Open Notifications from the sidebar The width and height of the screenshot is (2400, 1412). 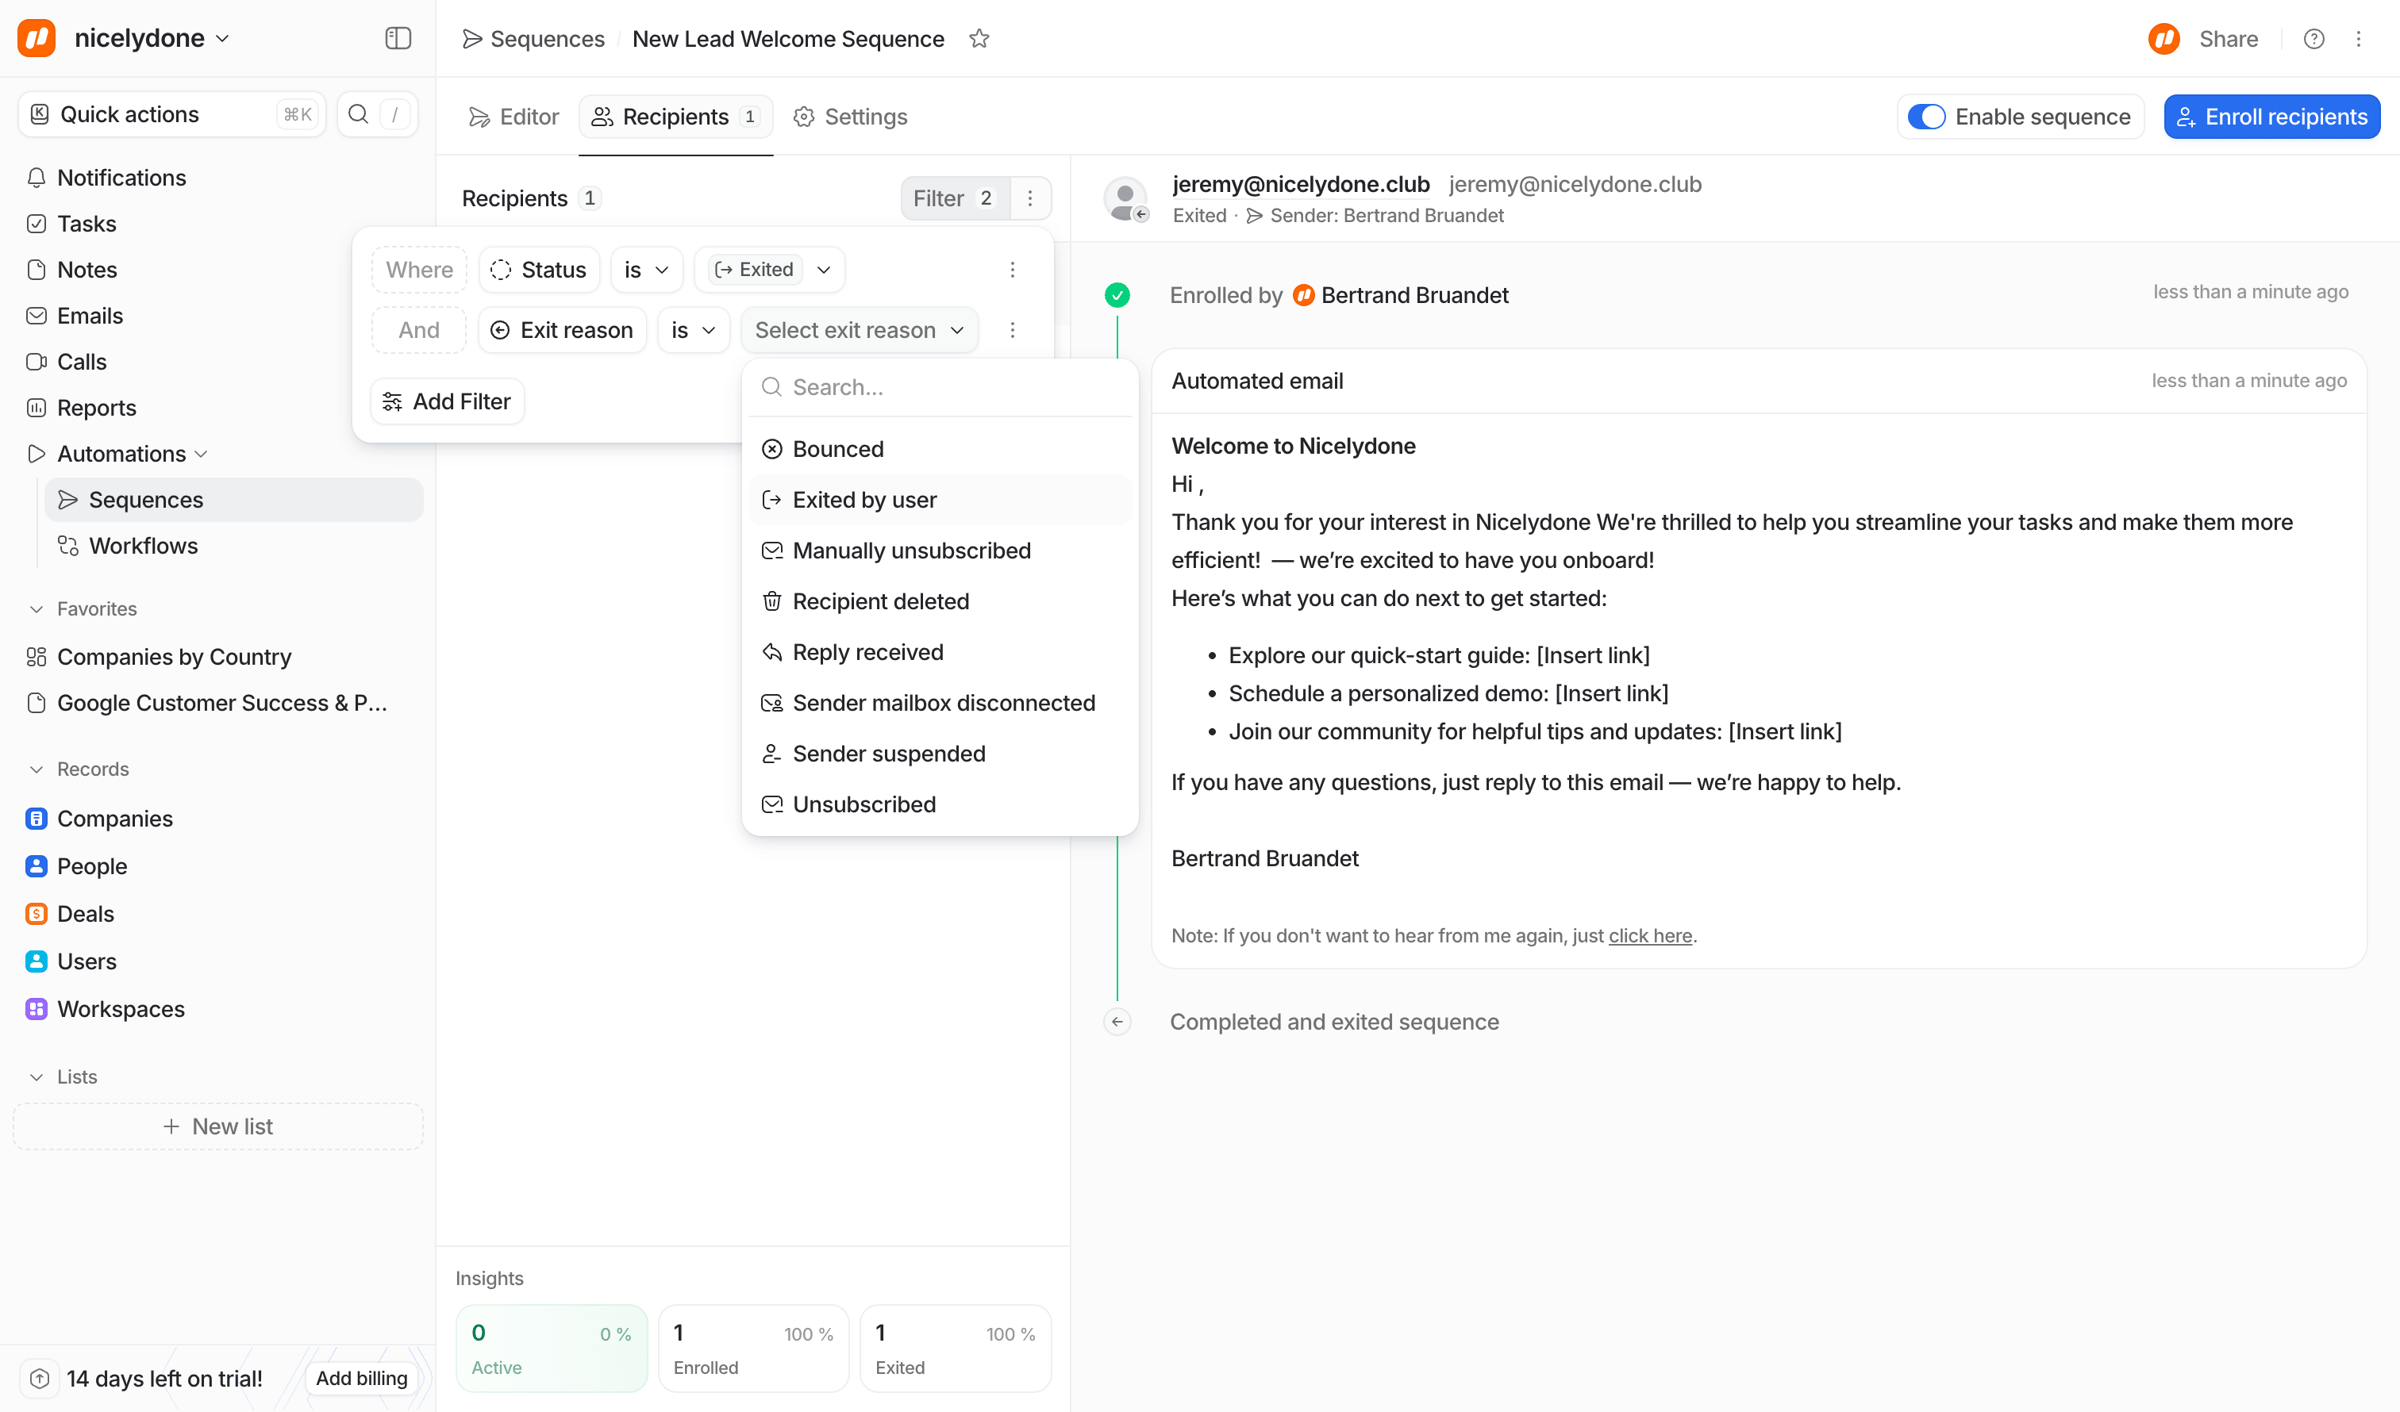tap(121, 177)
